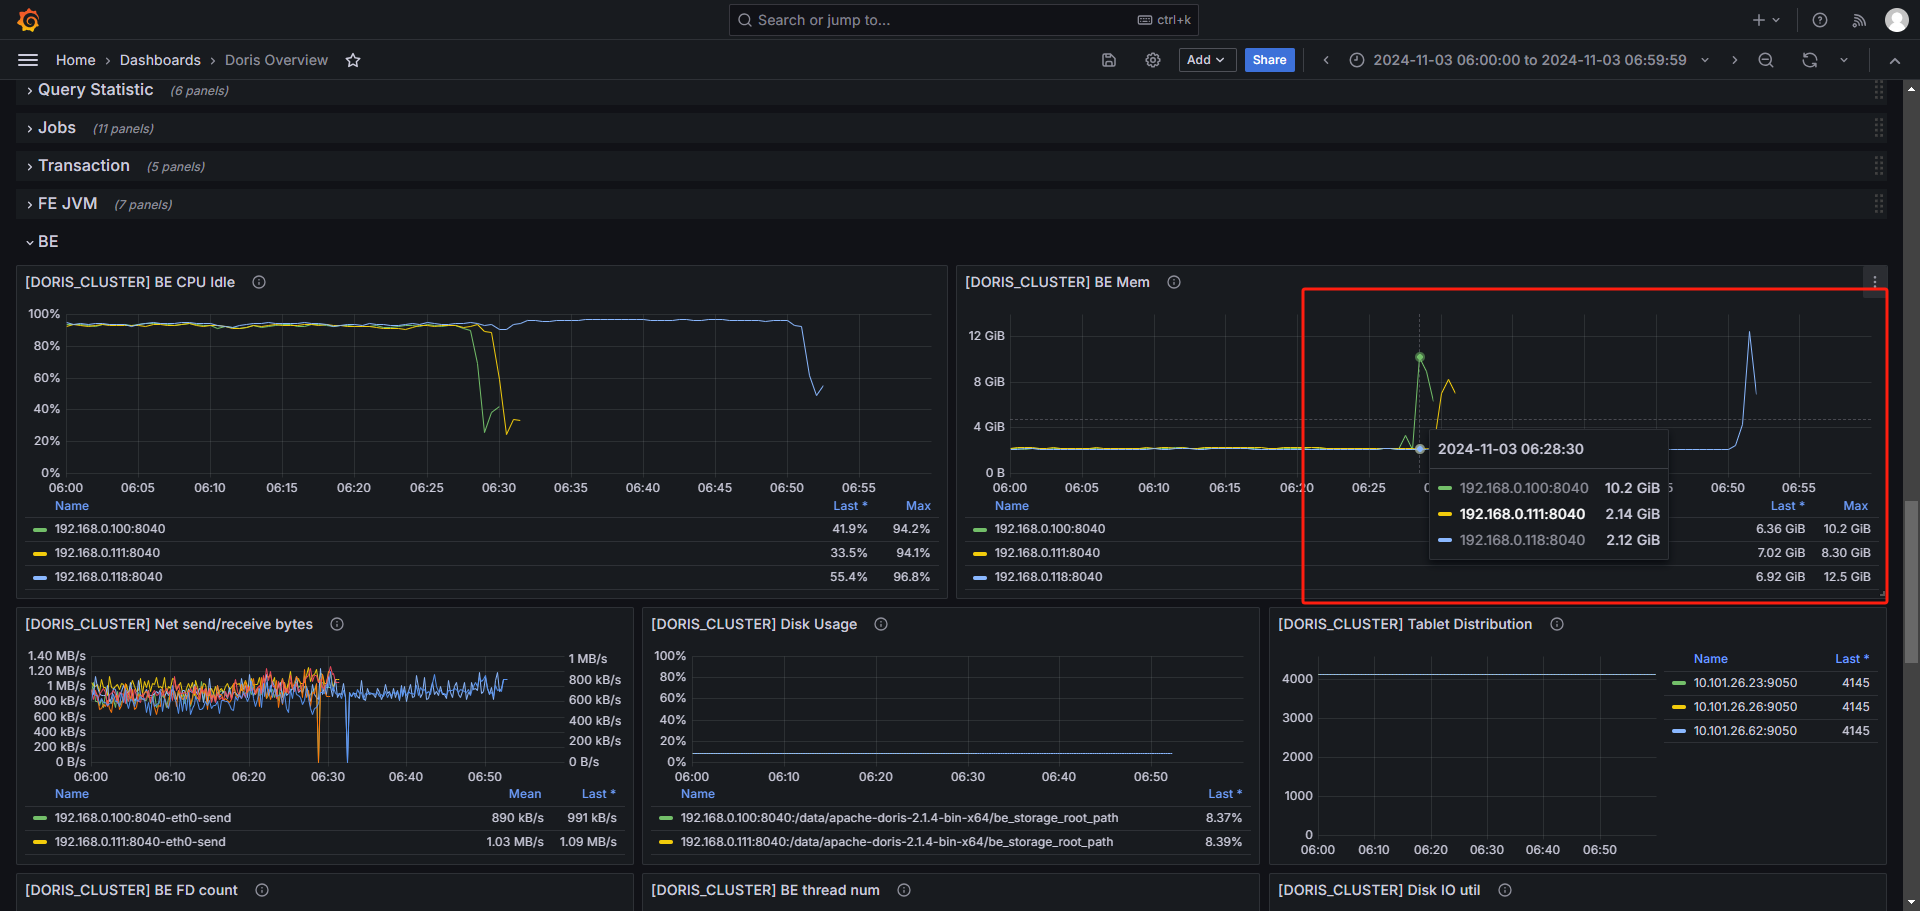The width and height of the screenshot is (1920, 911).
Task: Show info for BE CPU Idle panel
Action: click(259, 282)
